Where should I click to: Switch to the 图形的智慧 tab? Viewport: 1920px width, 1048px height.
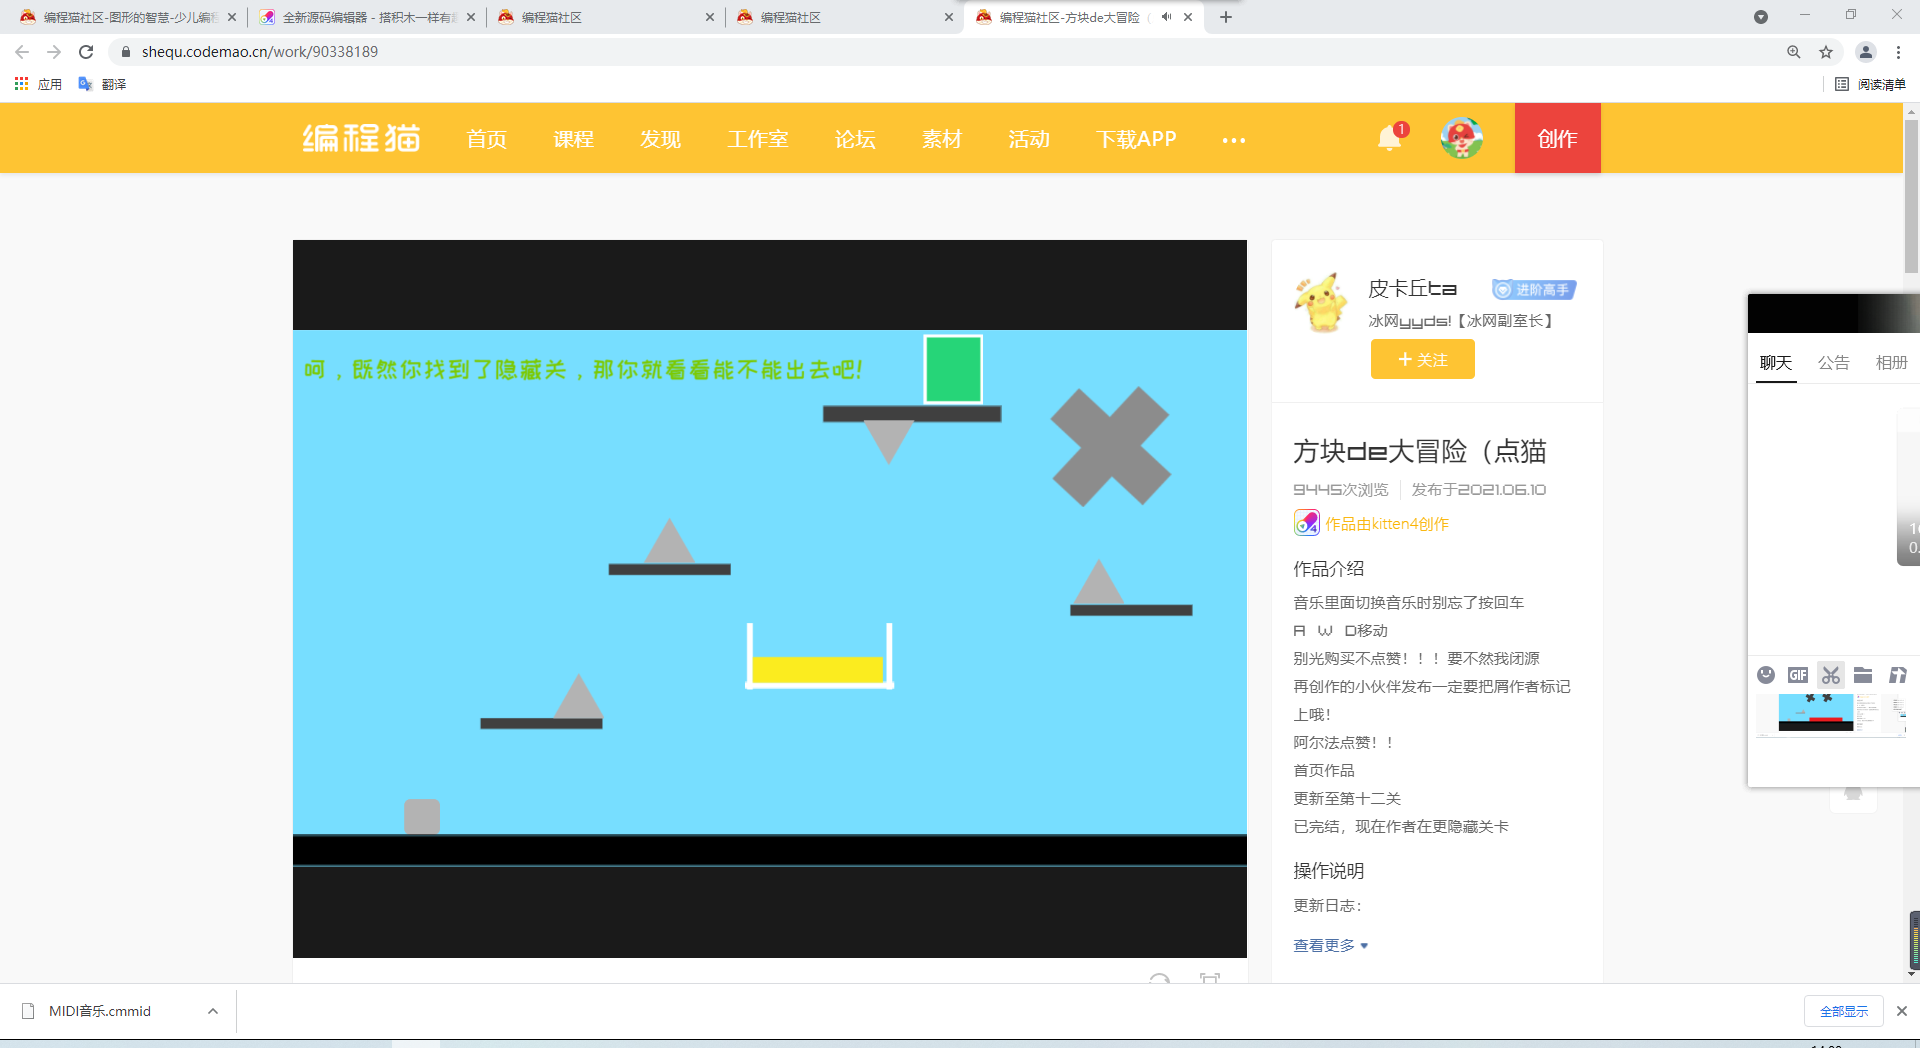coord(128,17)
